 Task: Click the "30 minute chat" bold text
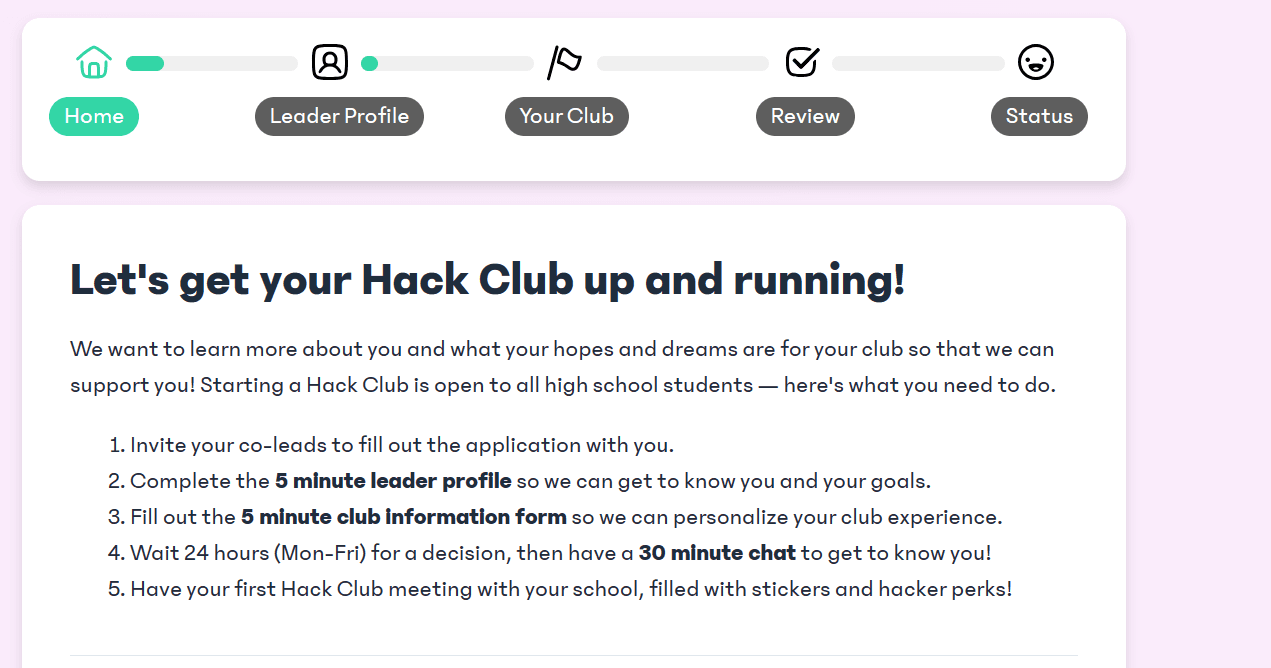(x=717, y=553)
